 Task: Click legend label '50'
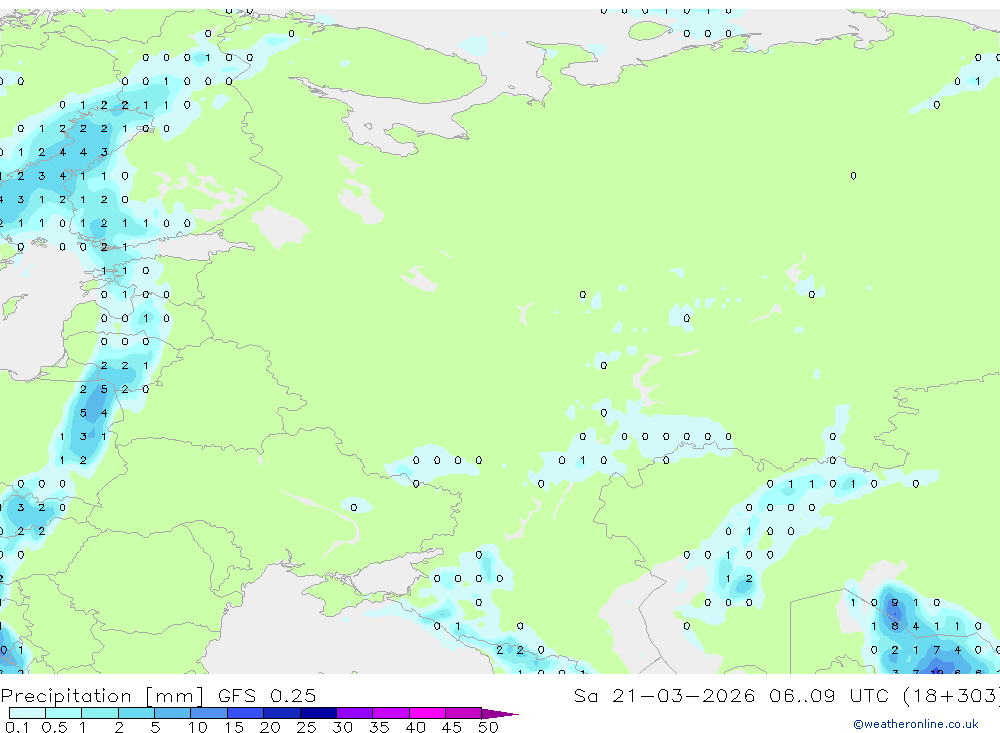[488, 727]
